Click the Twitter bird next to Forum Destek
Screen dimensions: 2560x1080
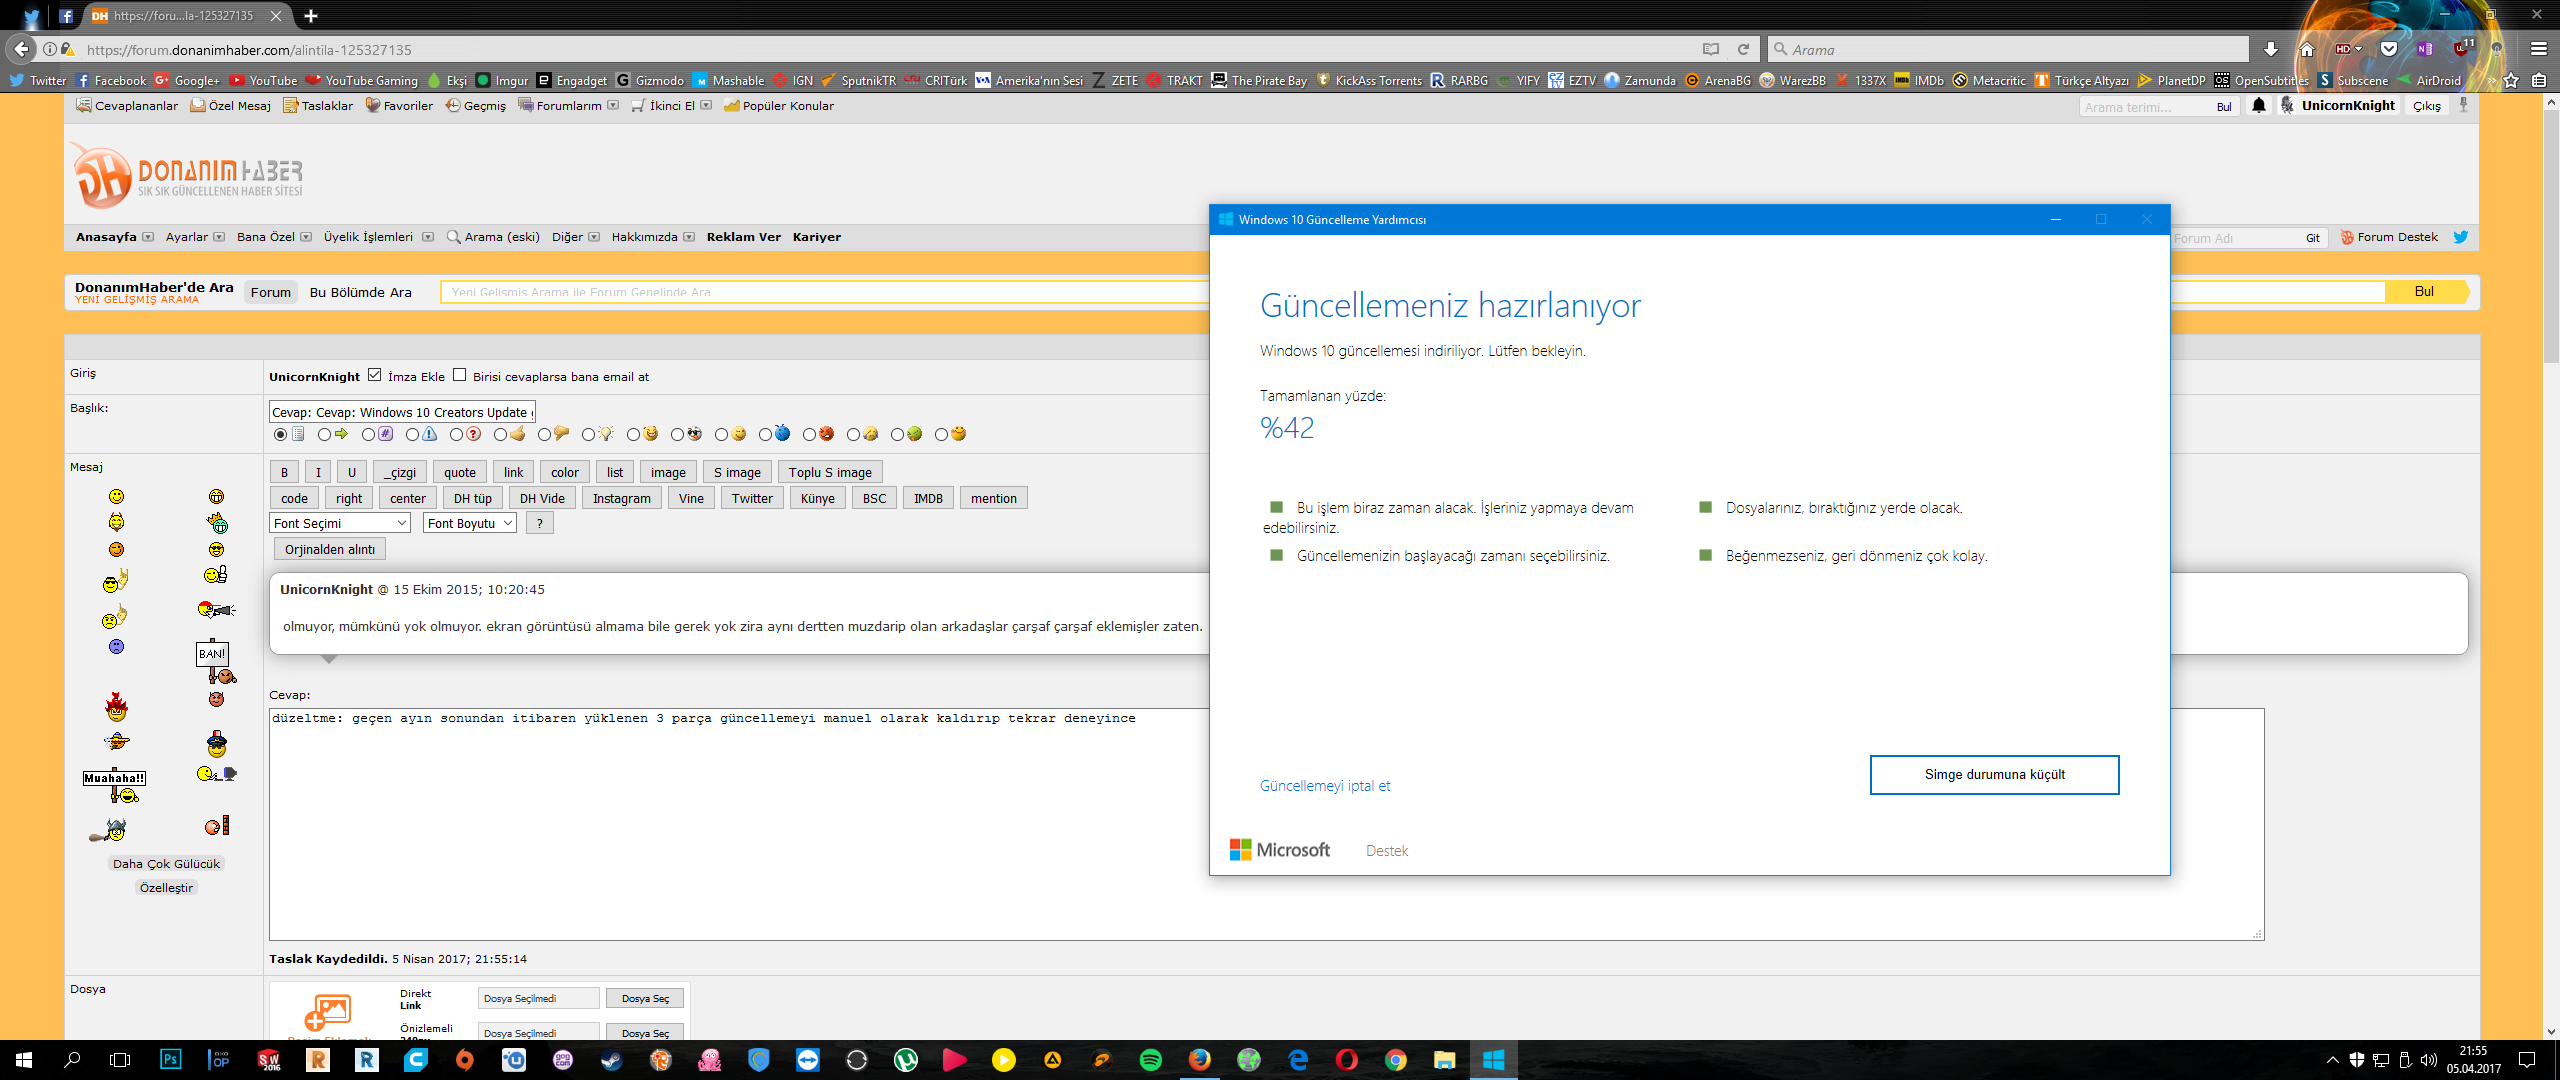click(2461, 237)
